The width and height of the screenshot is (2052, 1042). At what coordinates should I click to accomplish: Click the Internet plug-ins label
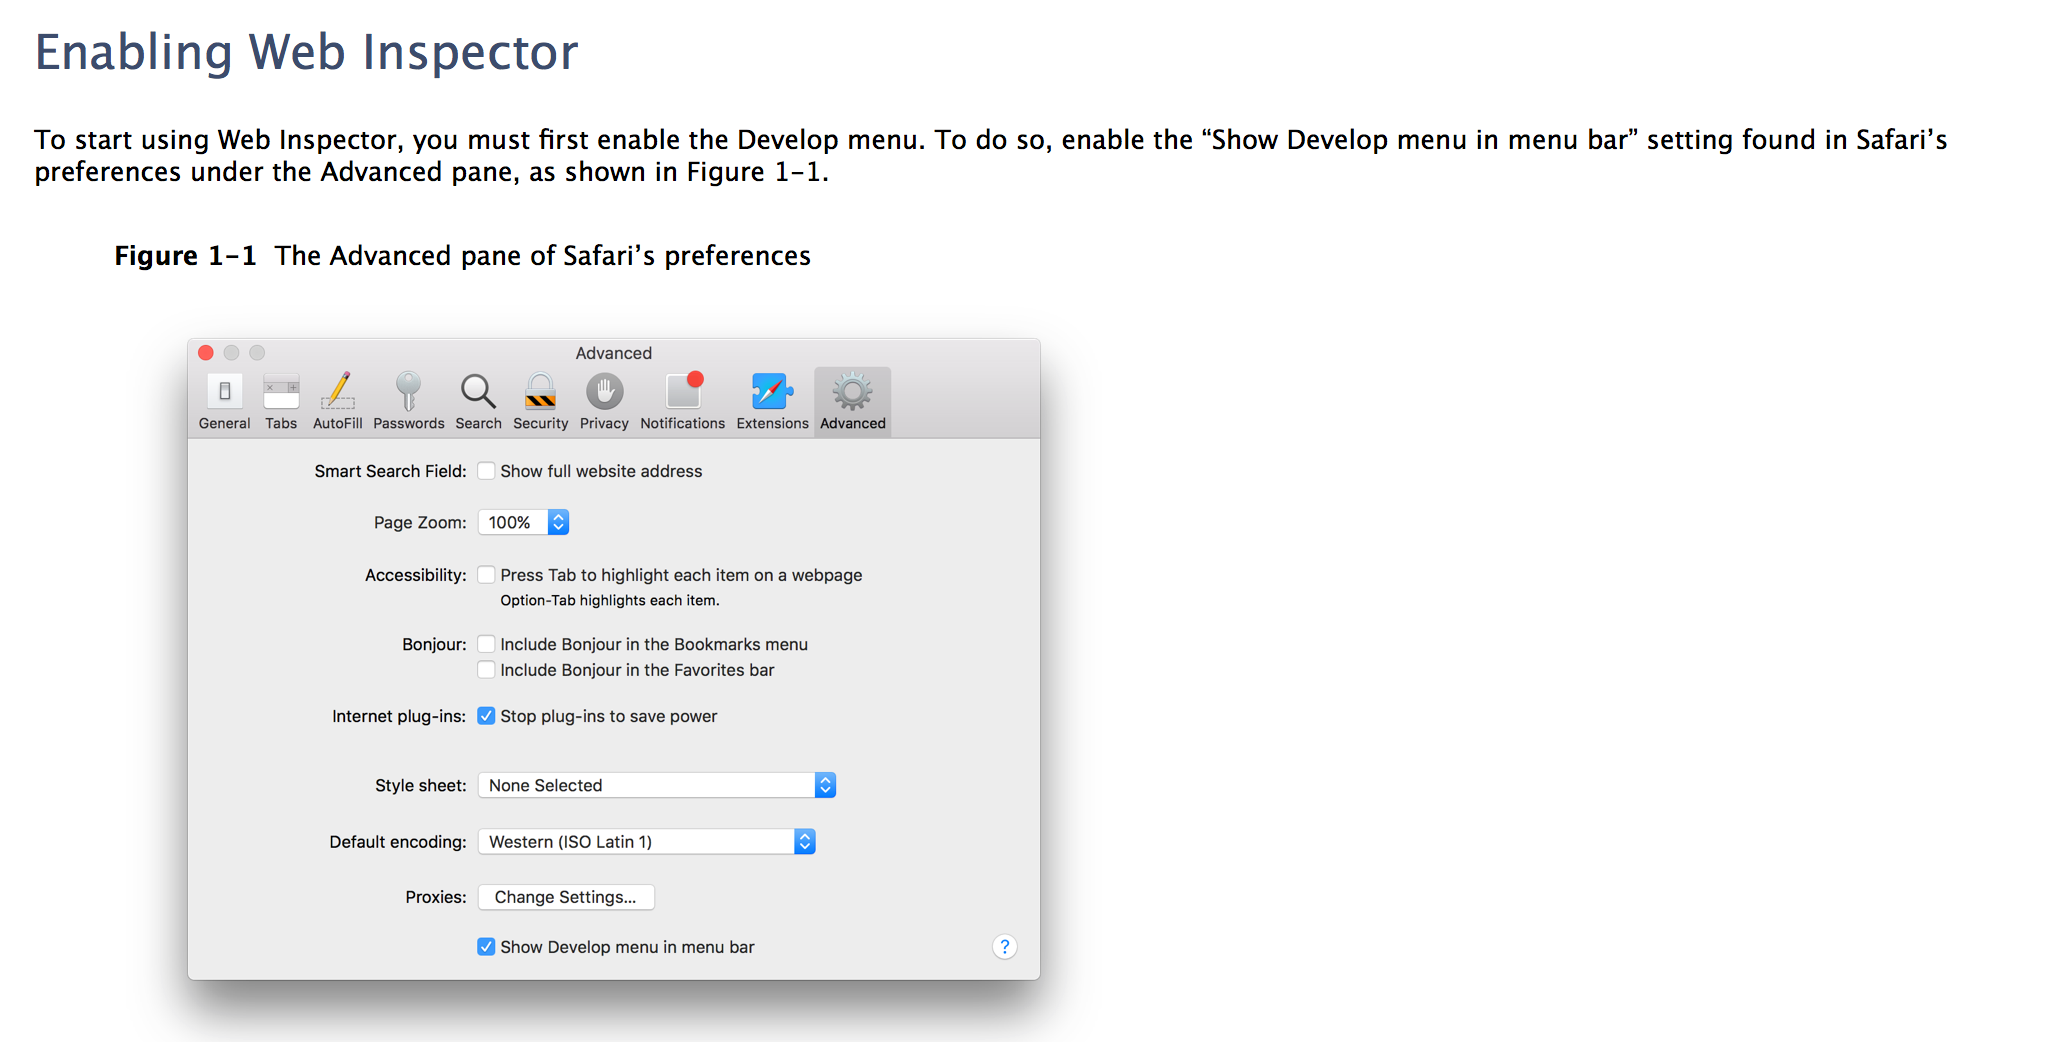[399, 716]
